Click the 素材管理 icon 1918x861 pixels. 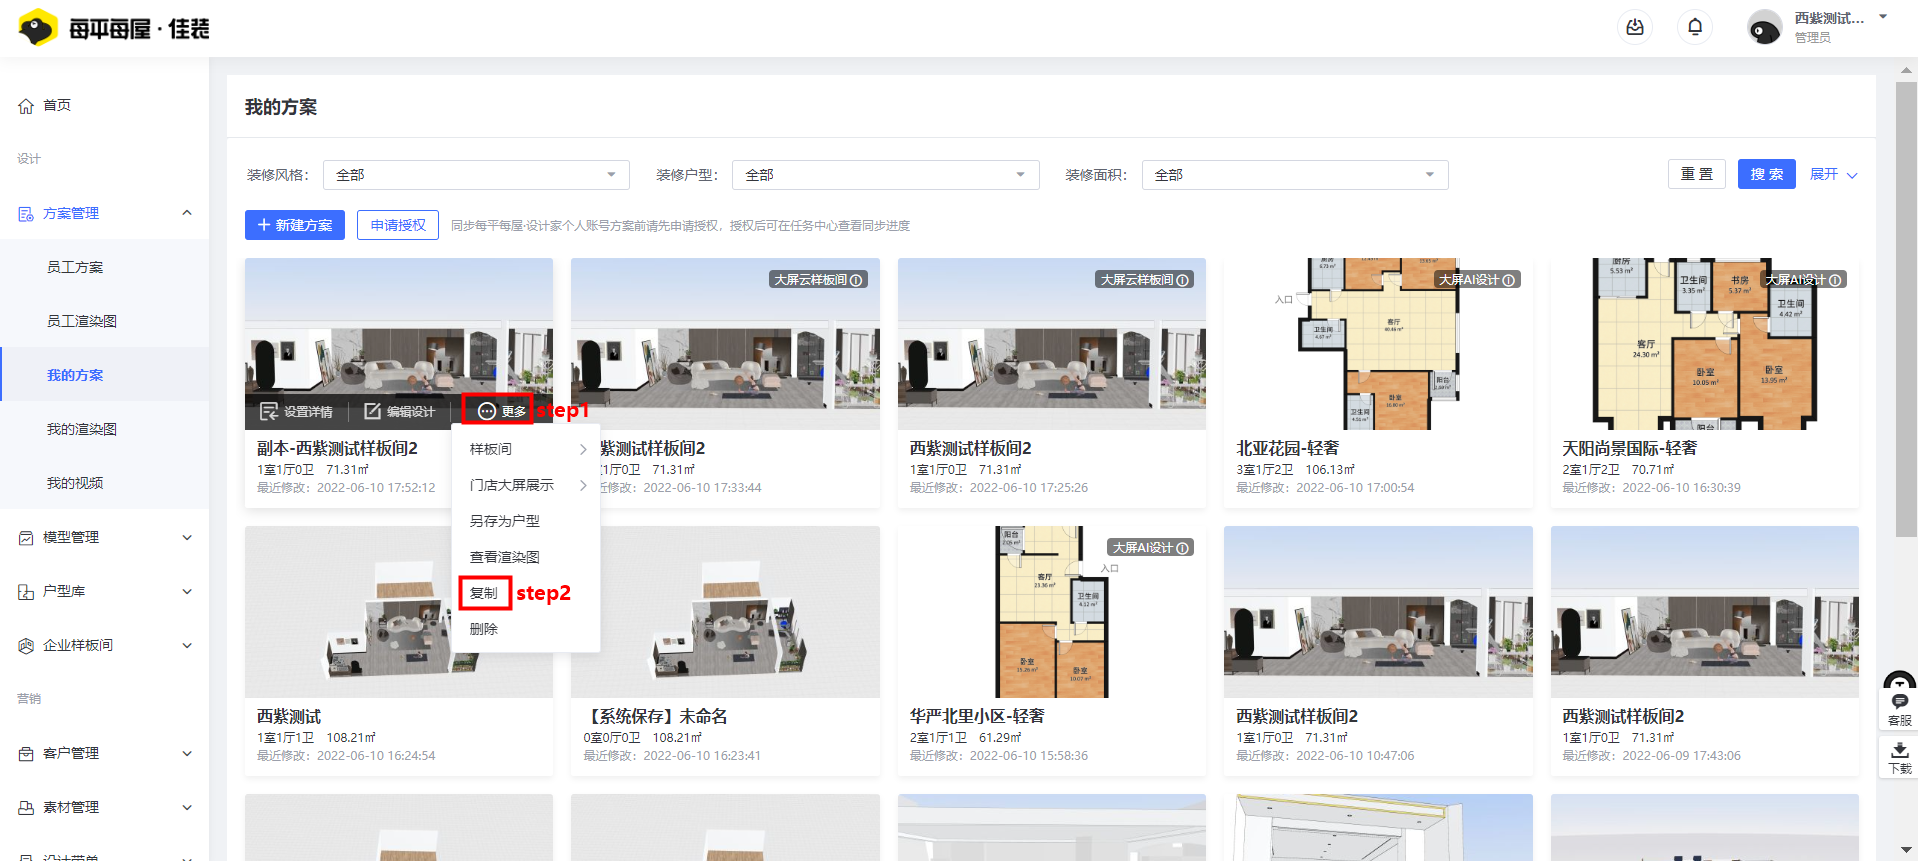[x=26, y=807]
